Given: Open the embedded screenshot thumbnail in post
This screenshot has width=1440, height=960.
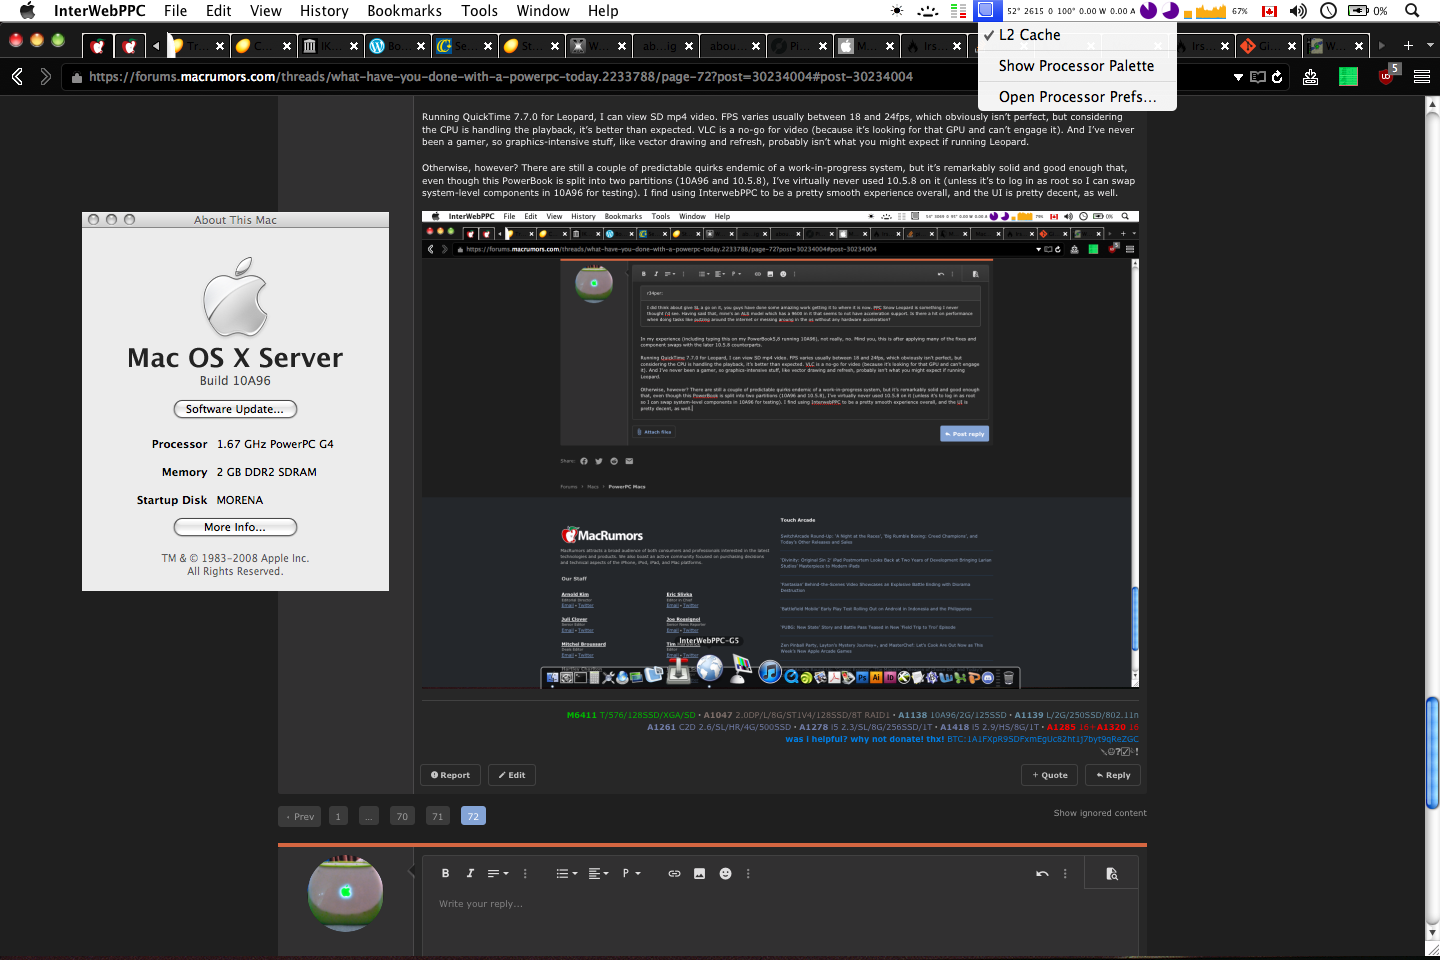Looking at the screenshot, I should tap(780, 450).
